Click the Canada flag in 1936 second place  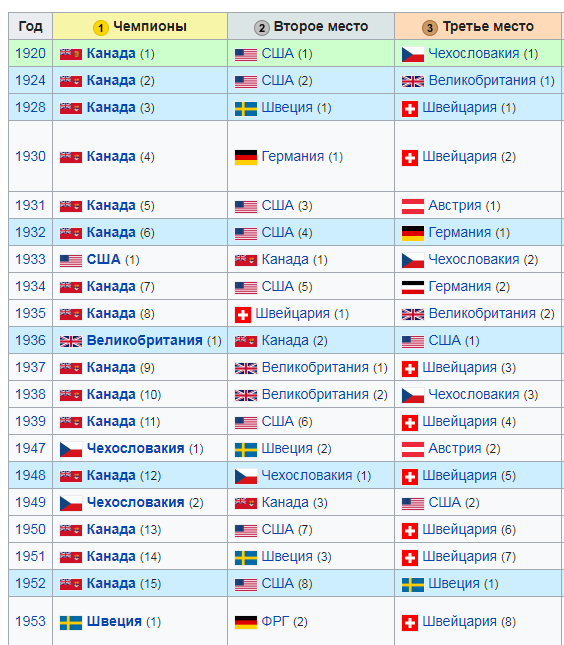pyautogui.click(x=246, y=341)
